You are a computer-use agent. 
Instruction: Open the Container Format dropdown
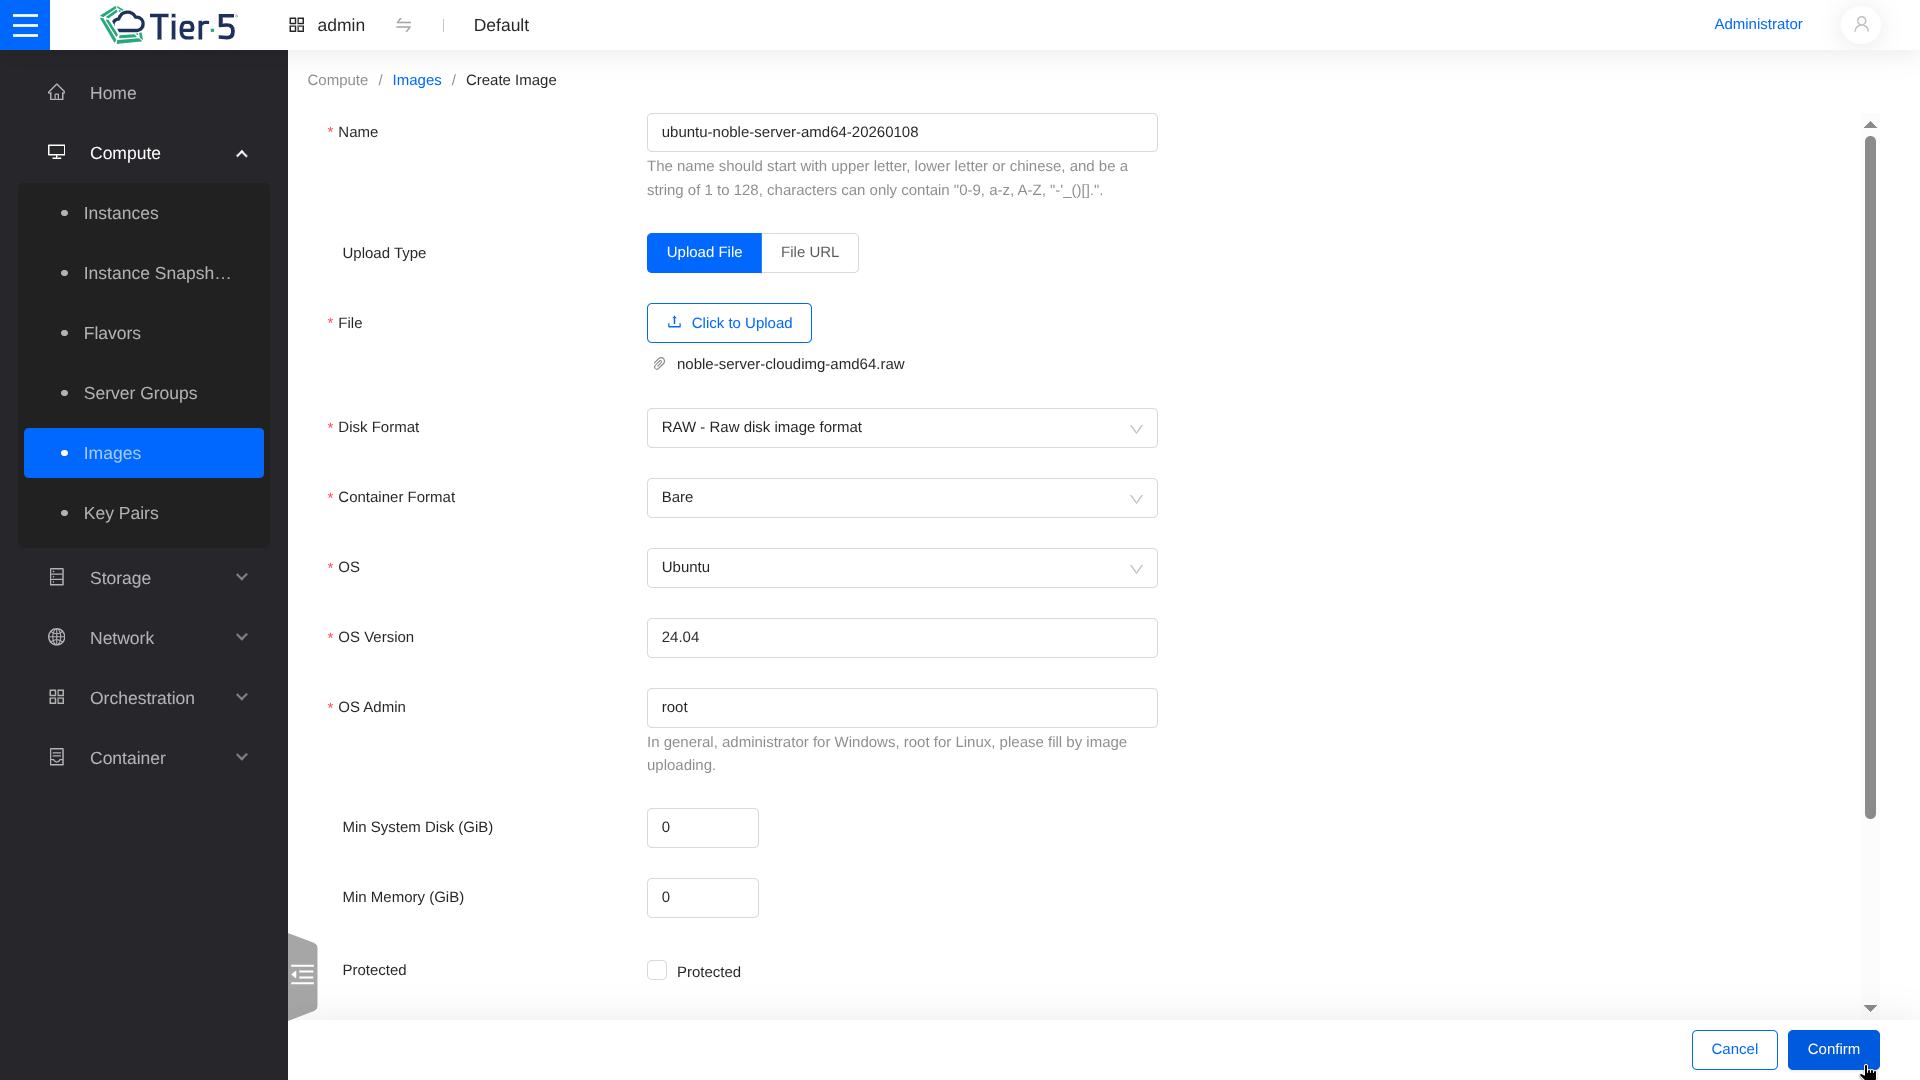point(901,498)
